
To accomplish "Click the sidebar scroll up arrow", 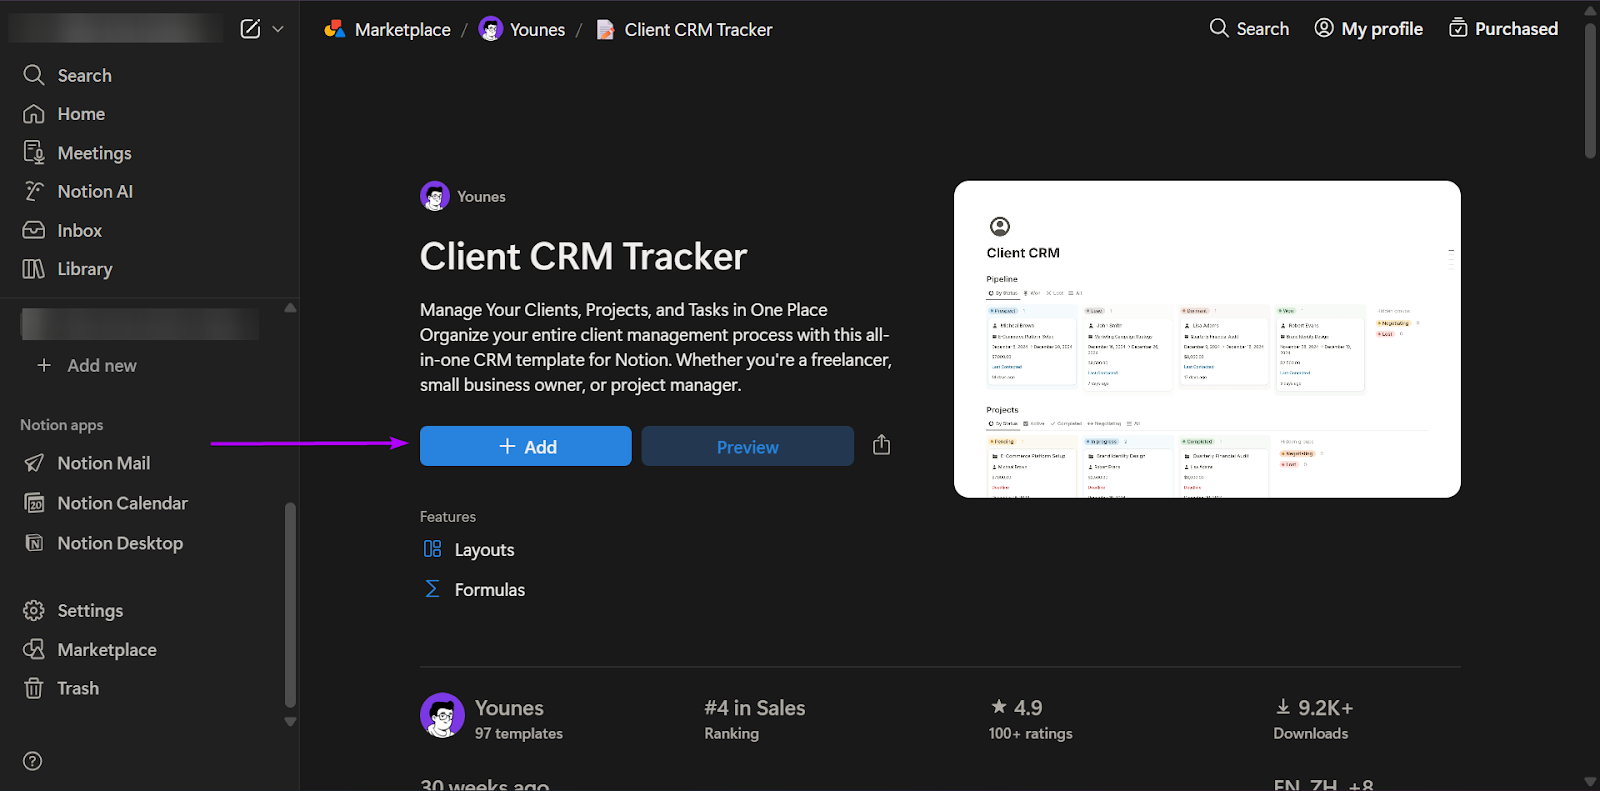I will (290, 308).
